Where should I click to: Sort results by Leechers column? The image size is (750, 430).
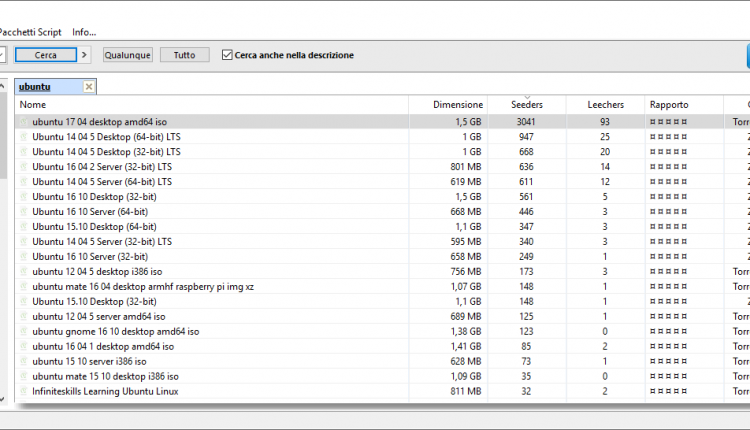pyautogui.click(x=606, y=104)
